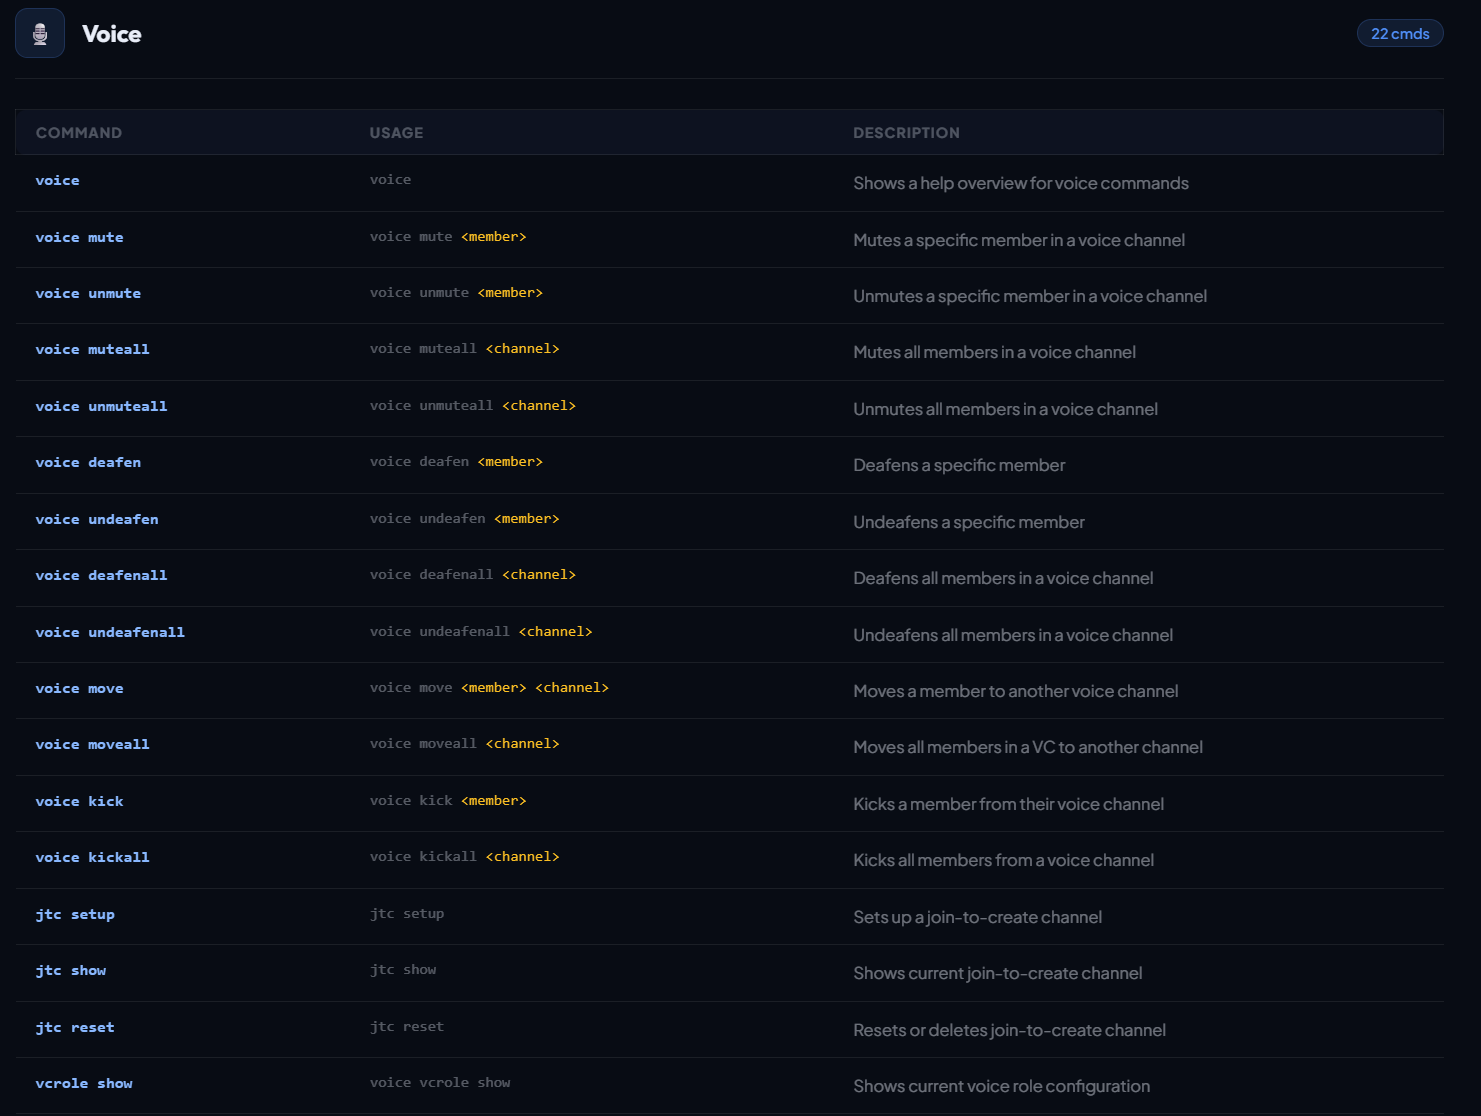Viewport: 1481px width, 1116px height.
Task: Choose the voice undeafen command
Action: point(97,520)
